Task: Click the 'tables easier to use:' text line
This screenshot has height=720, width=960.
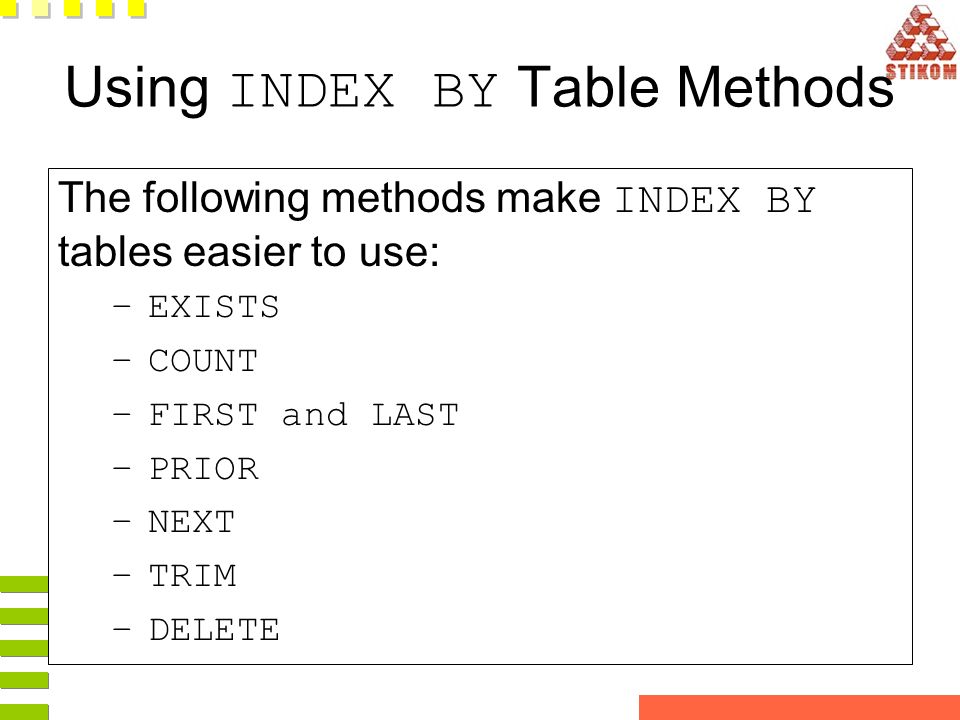Action: pos(249,252)
